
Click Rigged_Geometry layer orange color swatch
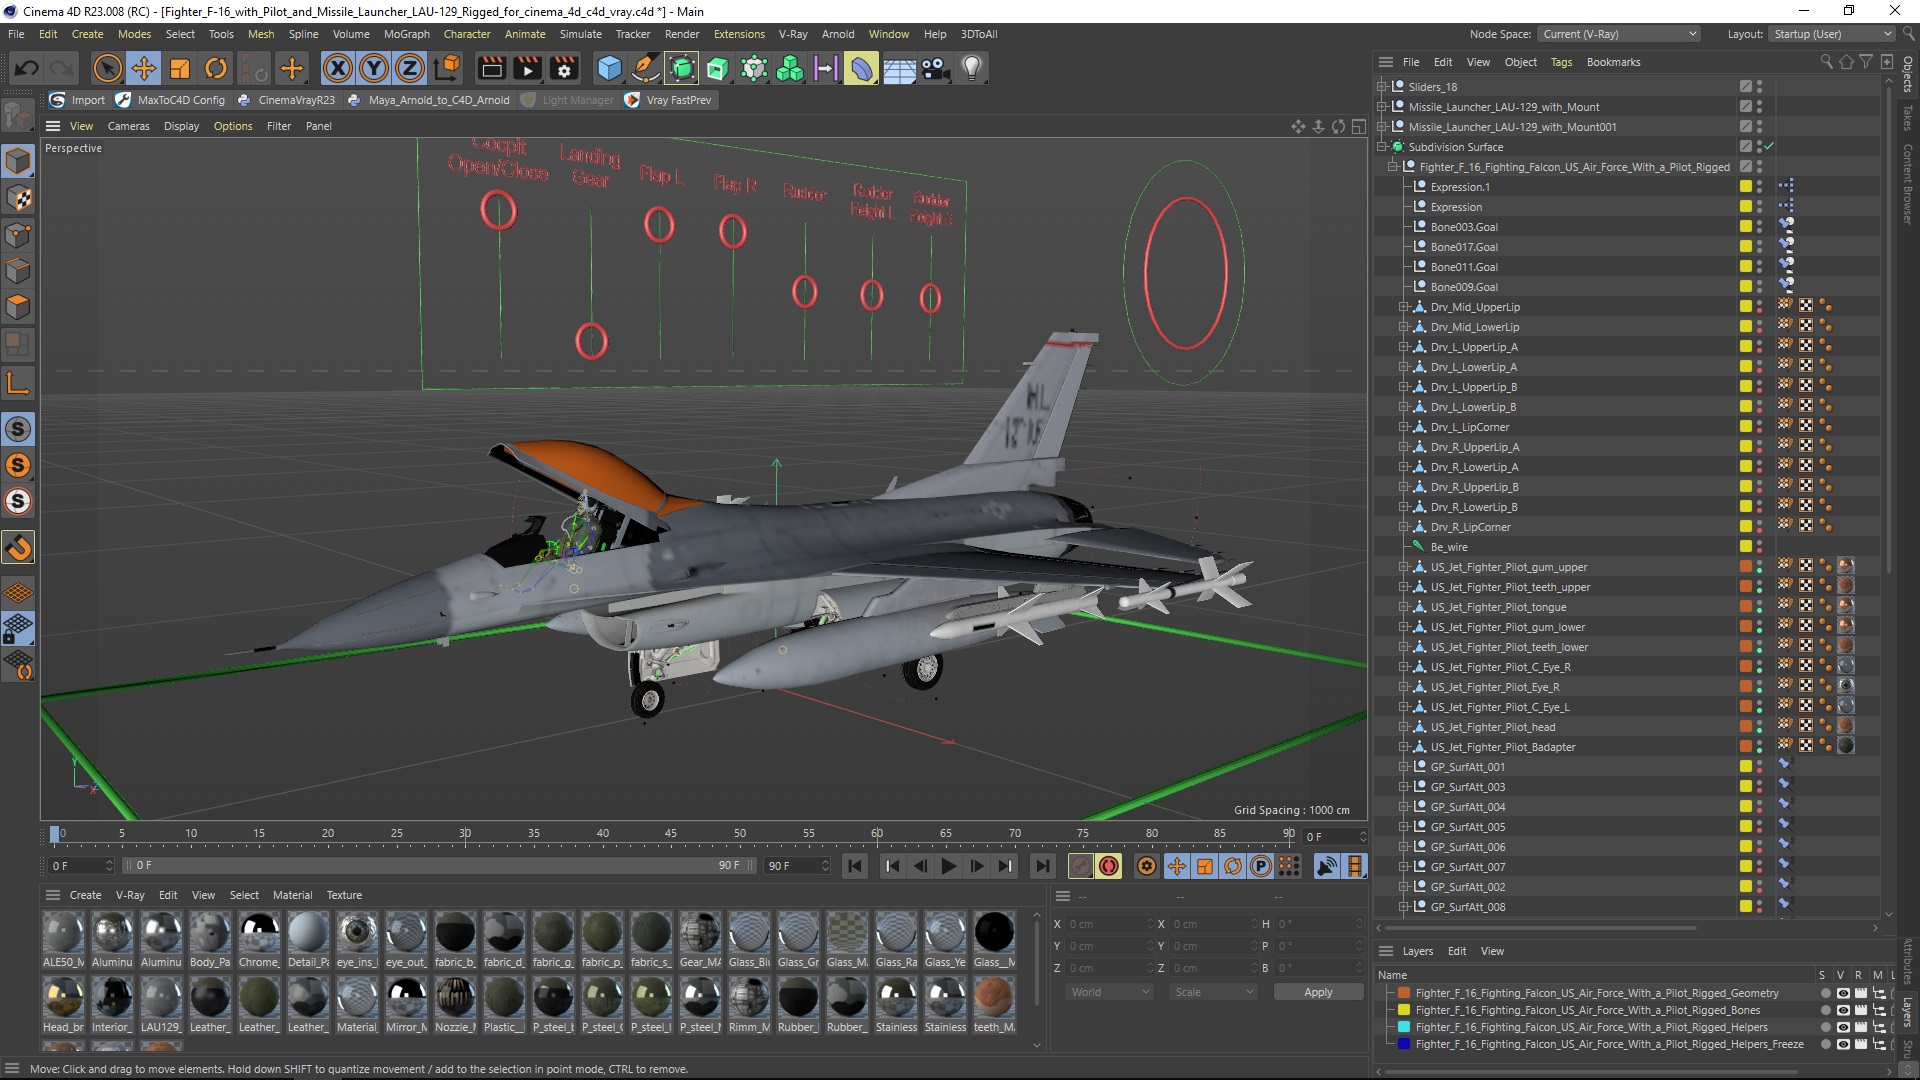(1404, 993)
